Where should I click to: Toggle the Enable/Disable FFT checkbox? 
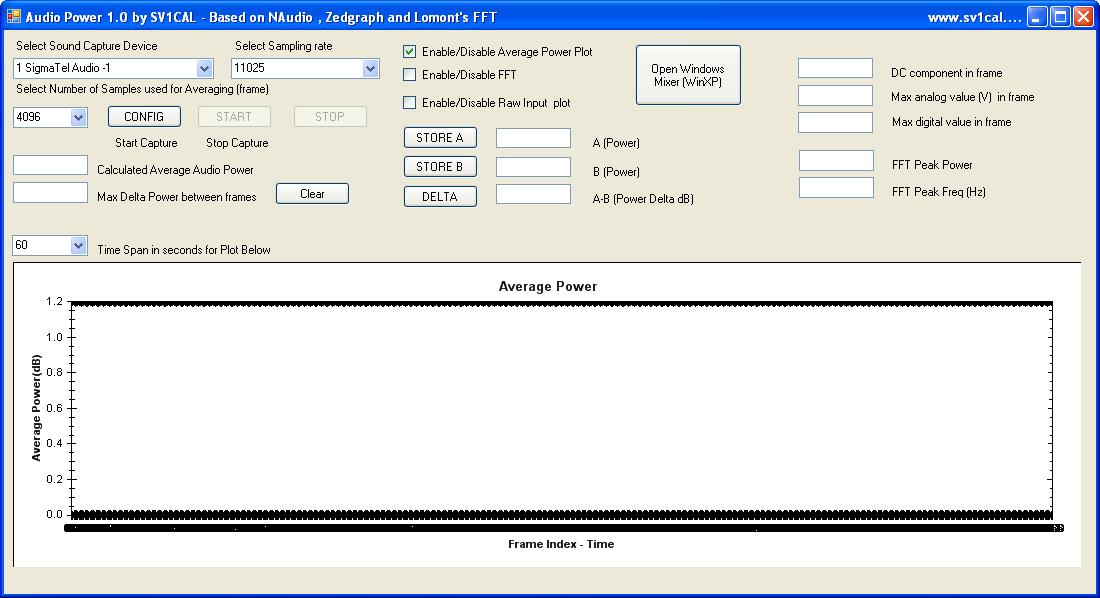click(x=410, y=75)
